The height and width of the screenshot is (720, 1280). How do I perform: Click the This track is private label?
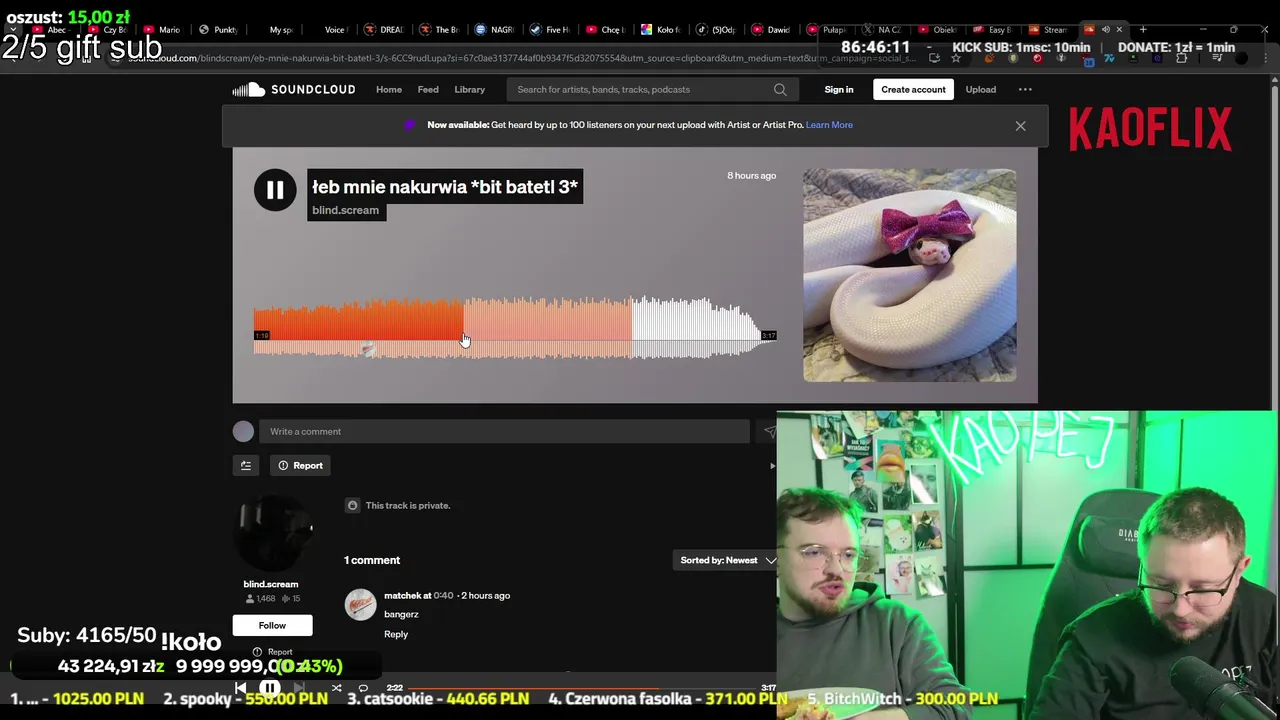point(408,506)
